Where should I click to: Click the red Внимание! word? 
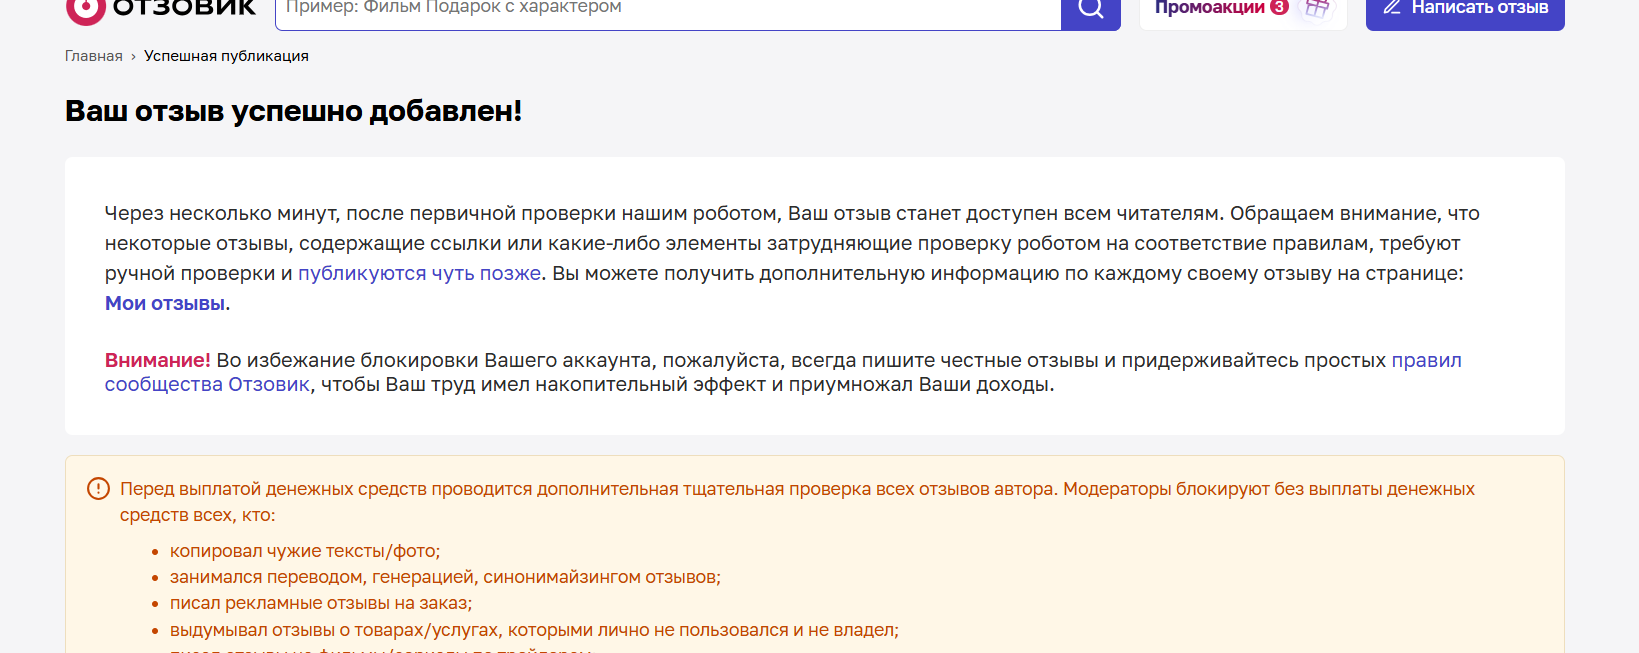(158, 360)
